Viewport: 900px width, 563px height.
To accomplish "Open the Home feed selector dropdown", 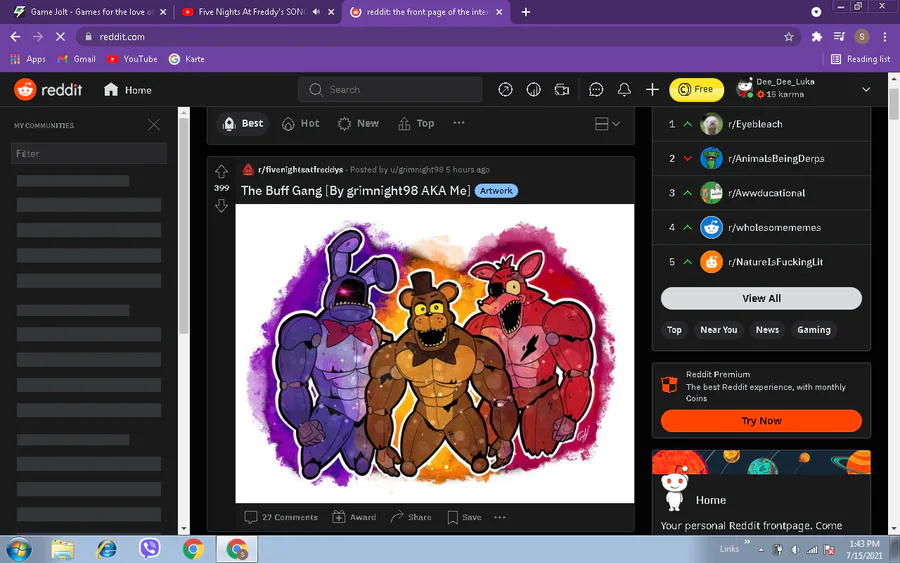I will click(128, 90).
